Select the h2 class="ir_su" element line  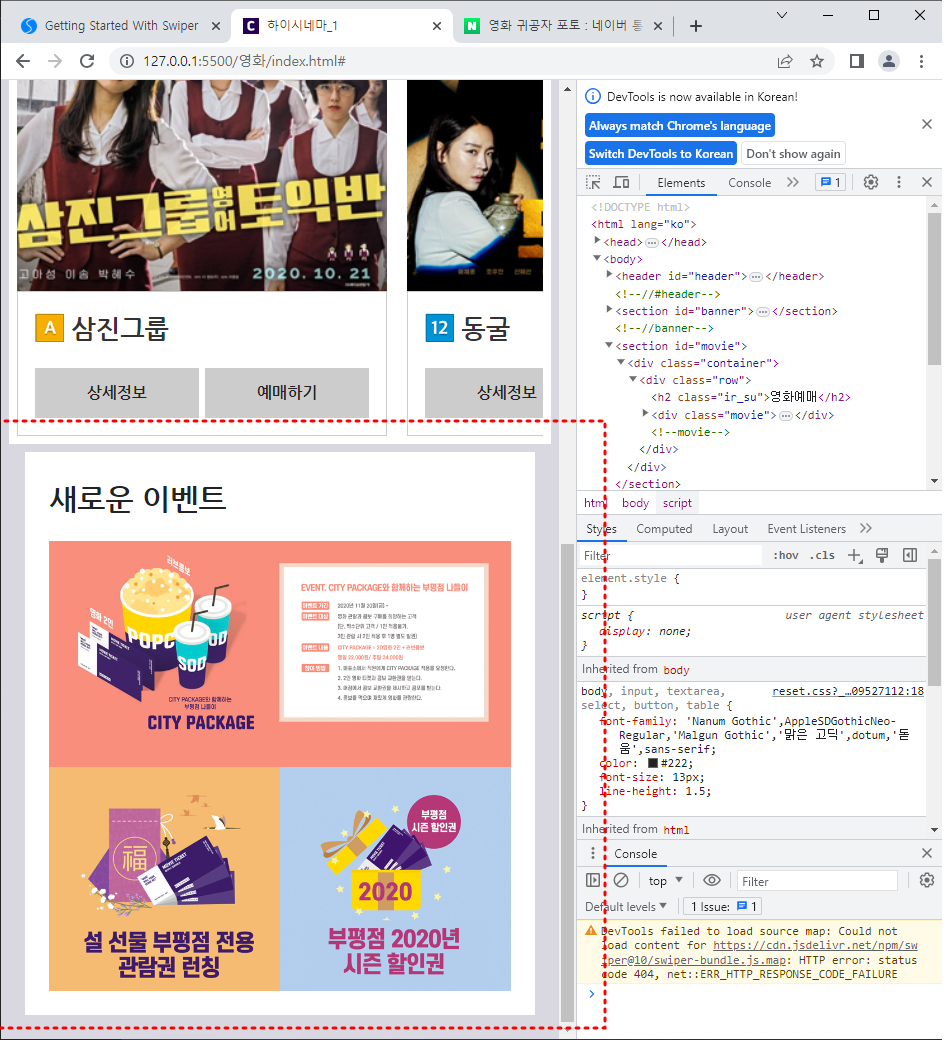(750, 397)
